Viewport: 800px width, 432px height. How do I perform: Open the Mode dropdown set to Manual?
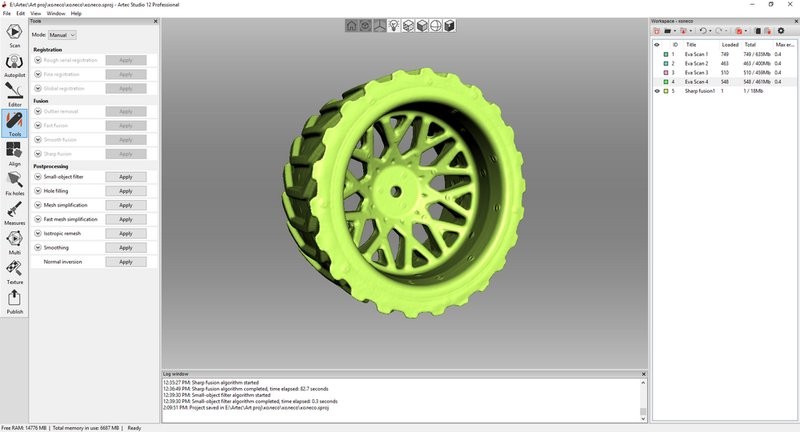click(x=63, y=35)
